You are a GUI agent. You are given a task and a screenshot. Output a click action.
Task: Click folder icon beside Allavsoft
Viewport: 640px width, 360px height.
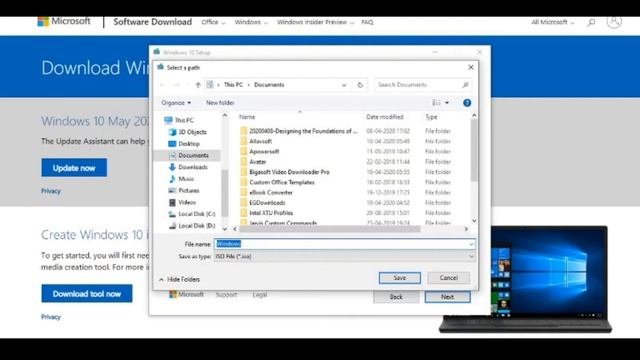pyautogui.click(x=244, y=141)
